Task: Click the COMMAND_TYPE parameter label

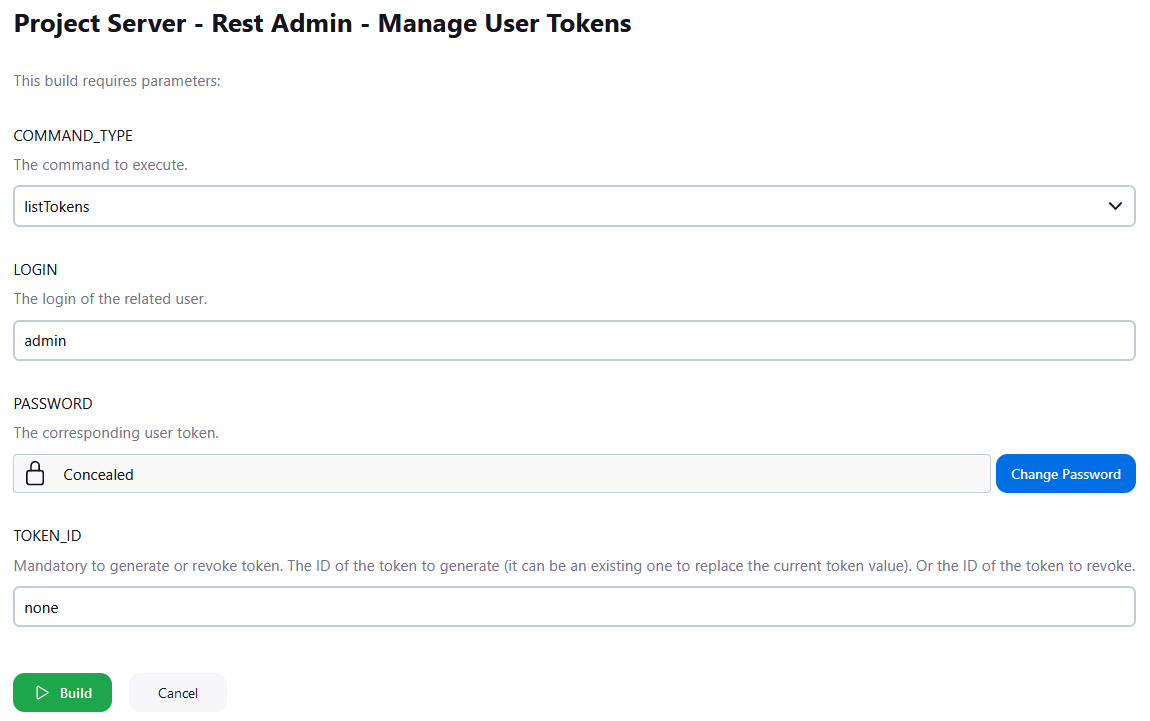Action: click(73, 135)
